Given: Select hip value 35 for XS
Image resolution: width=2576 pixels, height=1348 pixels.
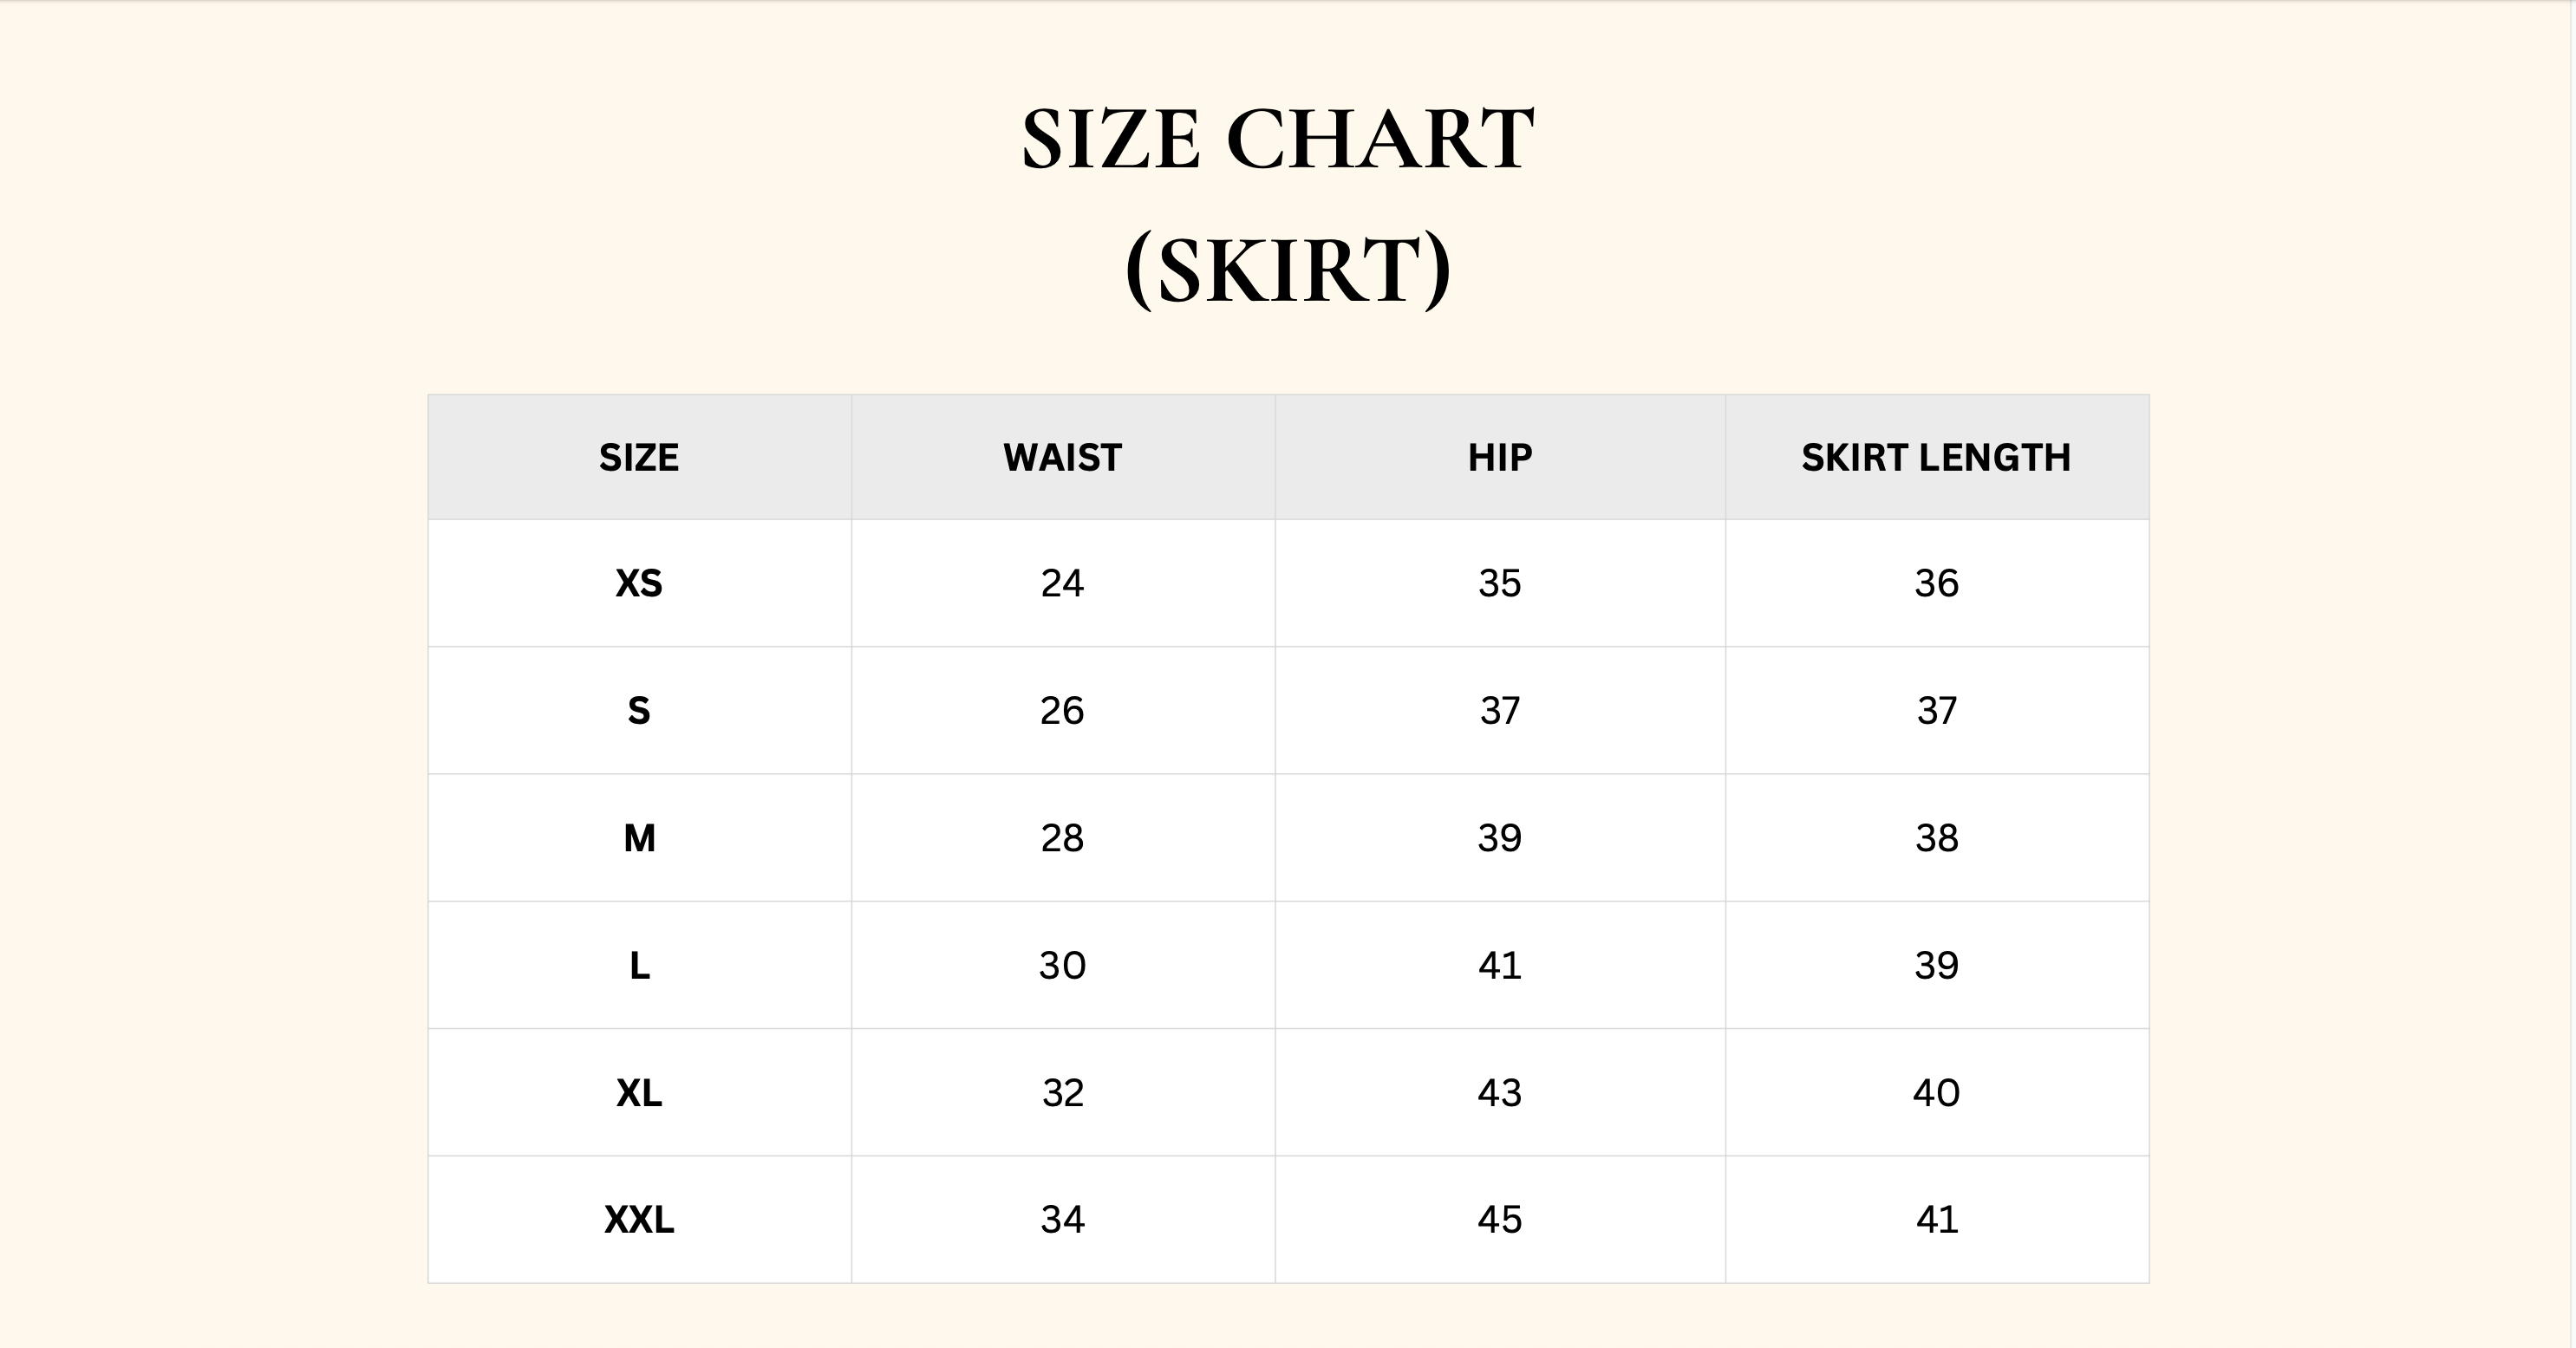Looking at the screenshot, I should click(1499, 583).
